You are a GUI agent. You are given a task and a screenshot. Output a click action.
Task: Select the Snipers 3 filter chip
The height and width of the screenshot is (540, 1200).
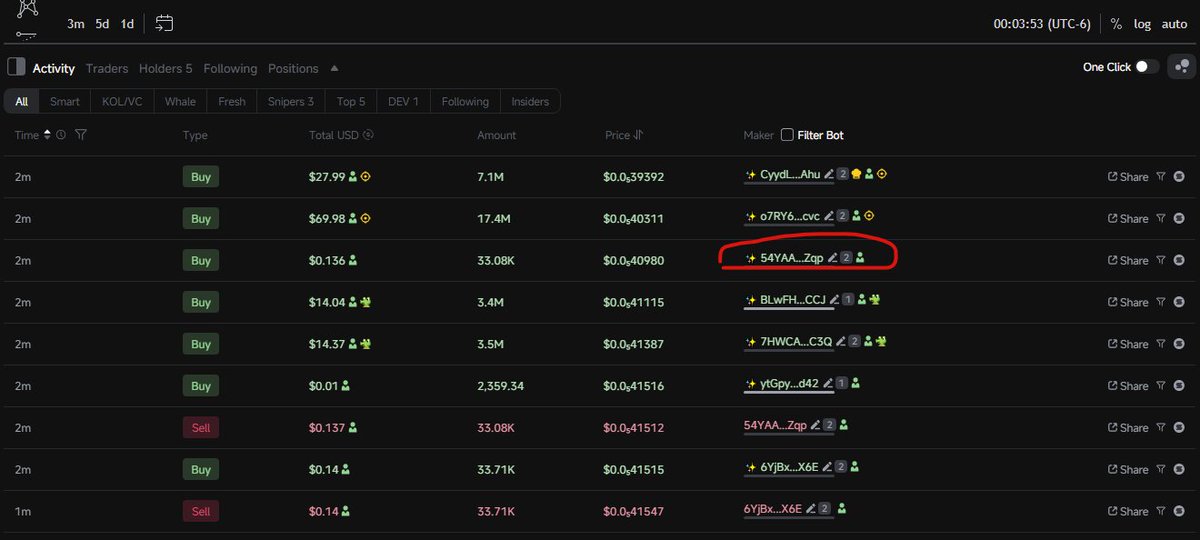[290, 101]
